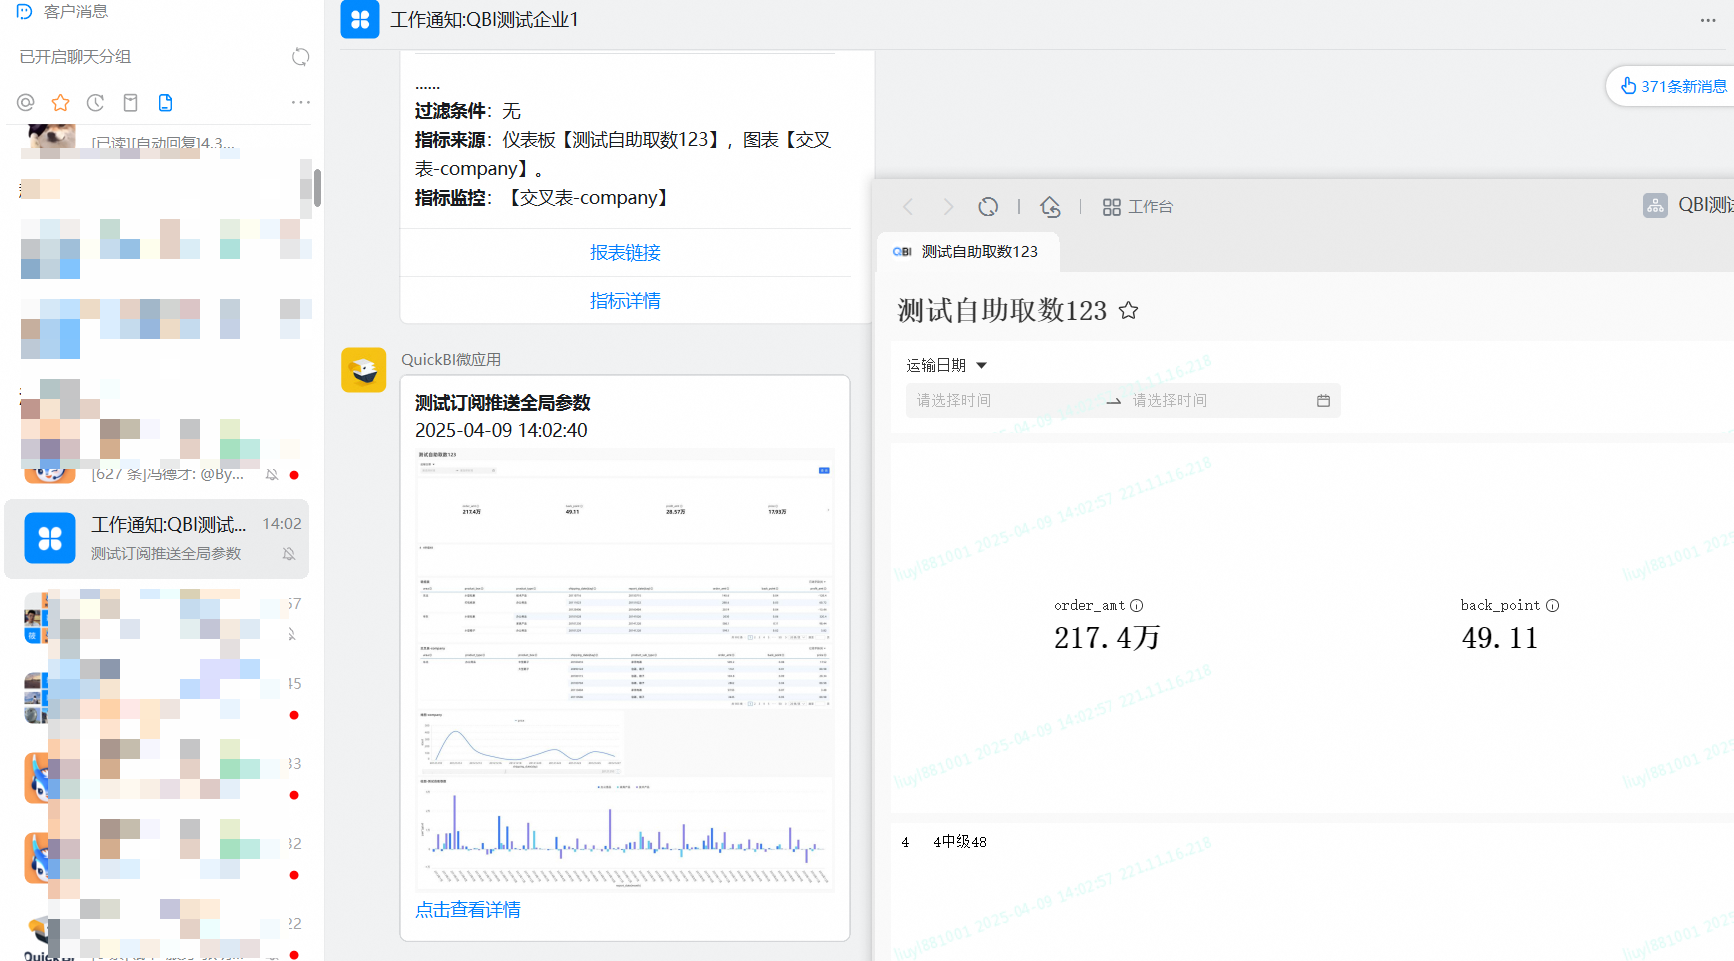Jump to 371条新消息 button
Viewport: 1734px width, 961px height.
[1673, 86]
